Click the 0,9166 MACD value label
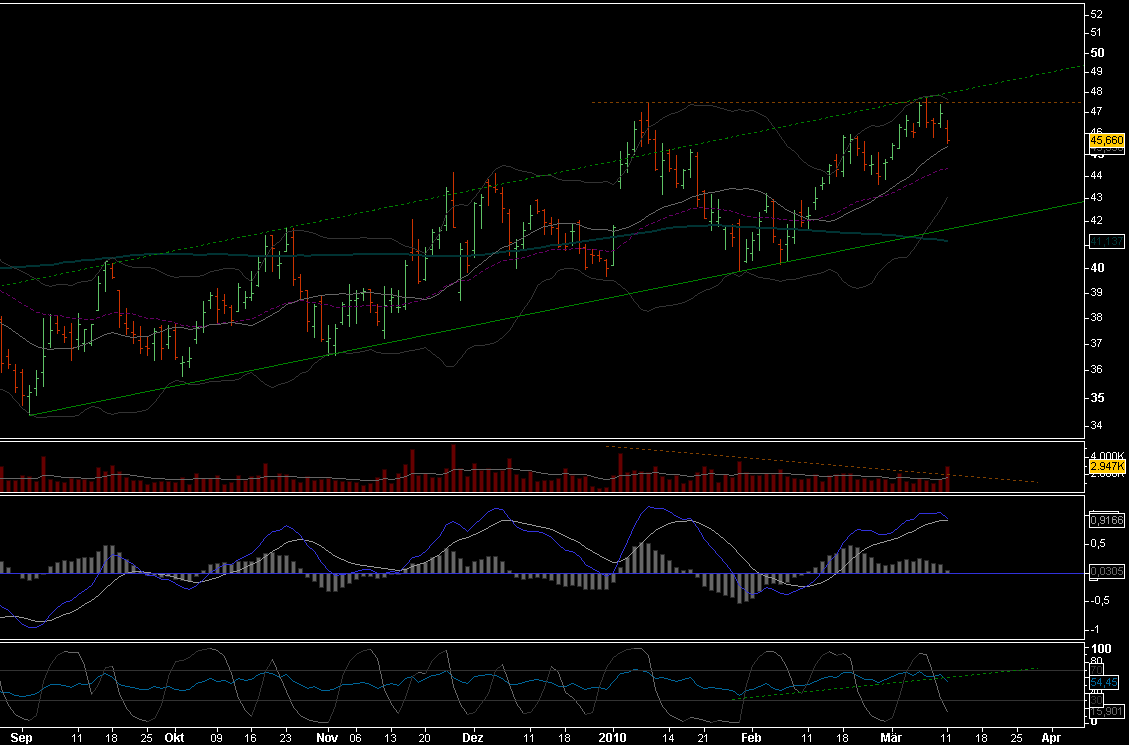The image size is (1129, 745). [1107, 520]
